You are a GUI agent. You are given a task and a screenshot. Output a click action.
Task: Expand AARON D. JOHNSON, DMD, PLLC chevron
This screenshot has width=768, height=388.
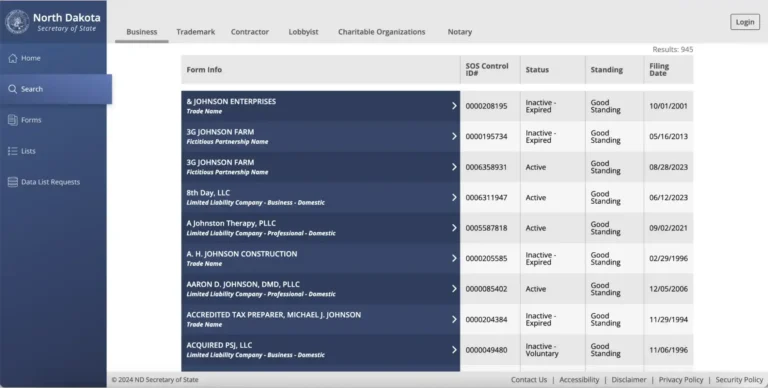pyautogui.click(x=454, y=289)
